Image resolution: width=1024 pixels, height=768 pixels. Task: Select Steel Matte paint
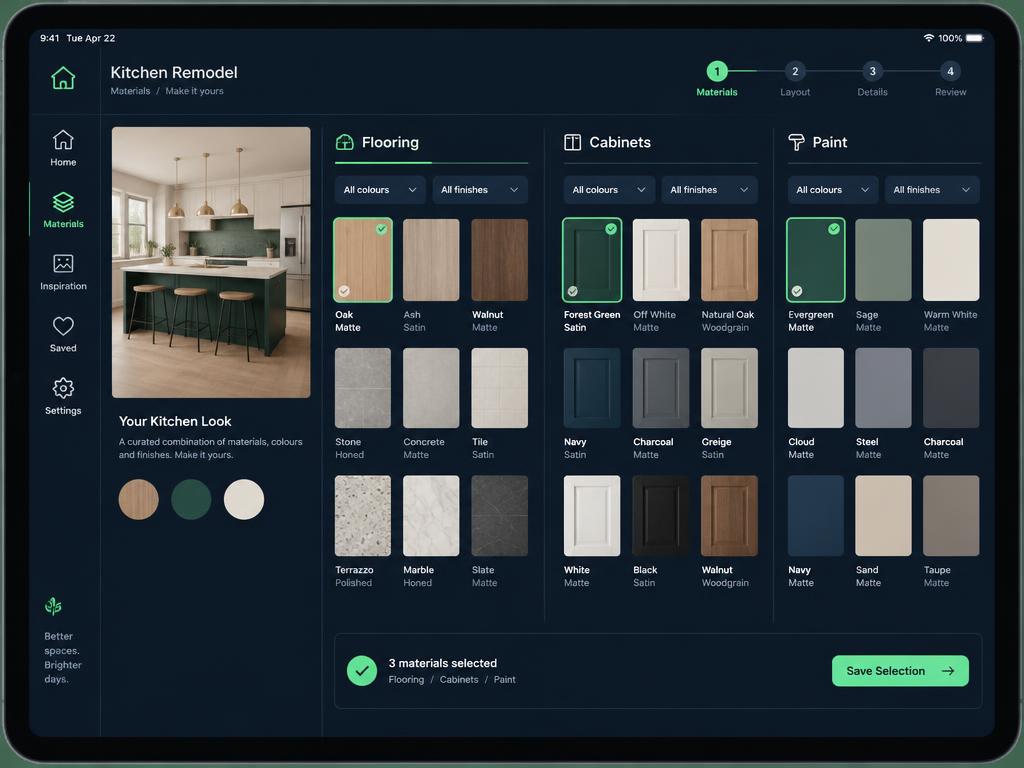pos(883,388)
